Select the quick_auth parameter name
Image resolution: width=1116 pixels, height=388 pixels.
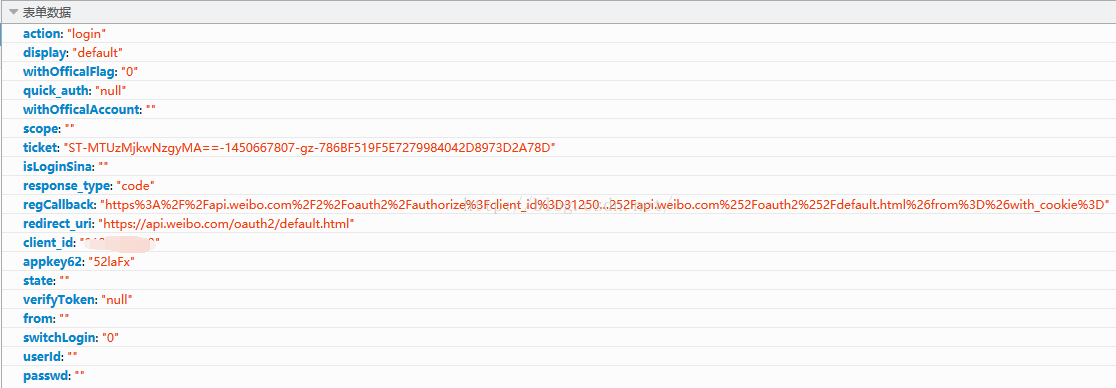tap(55, 90)
